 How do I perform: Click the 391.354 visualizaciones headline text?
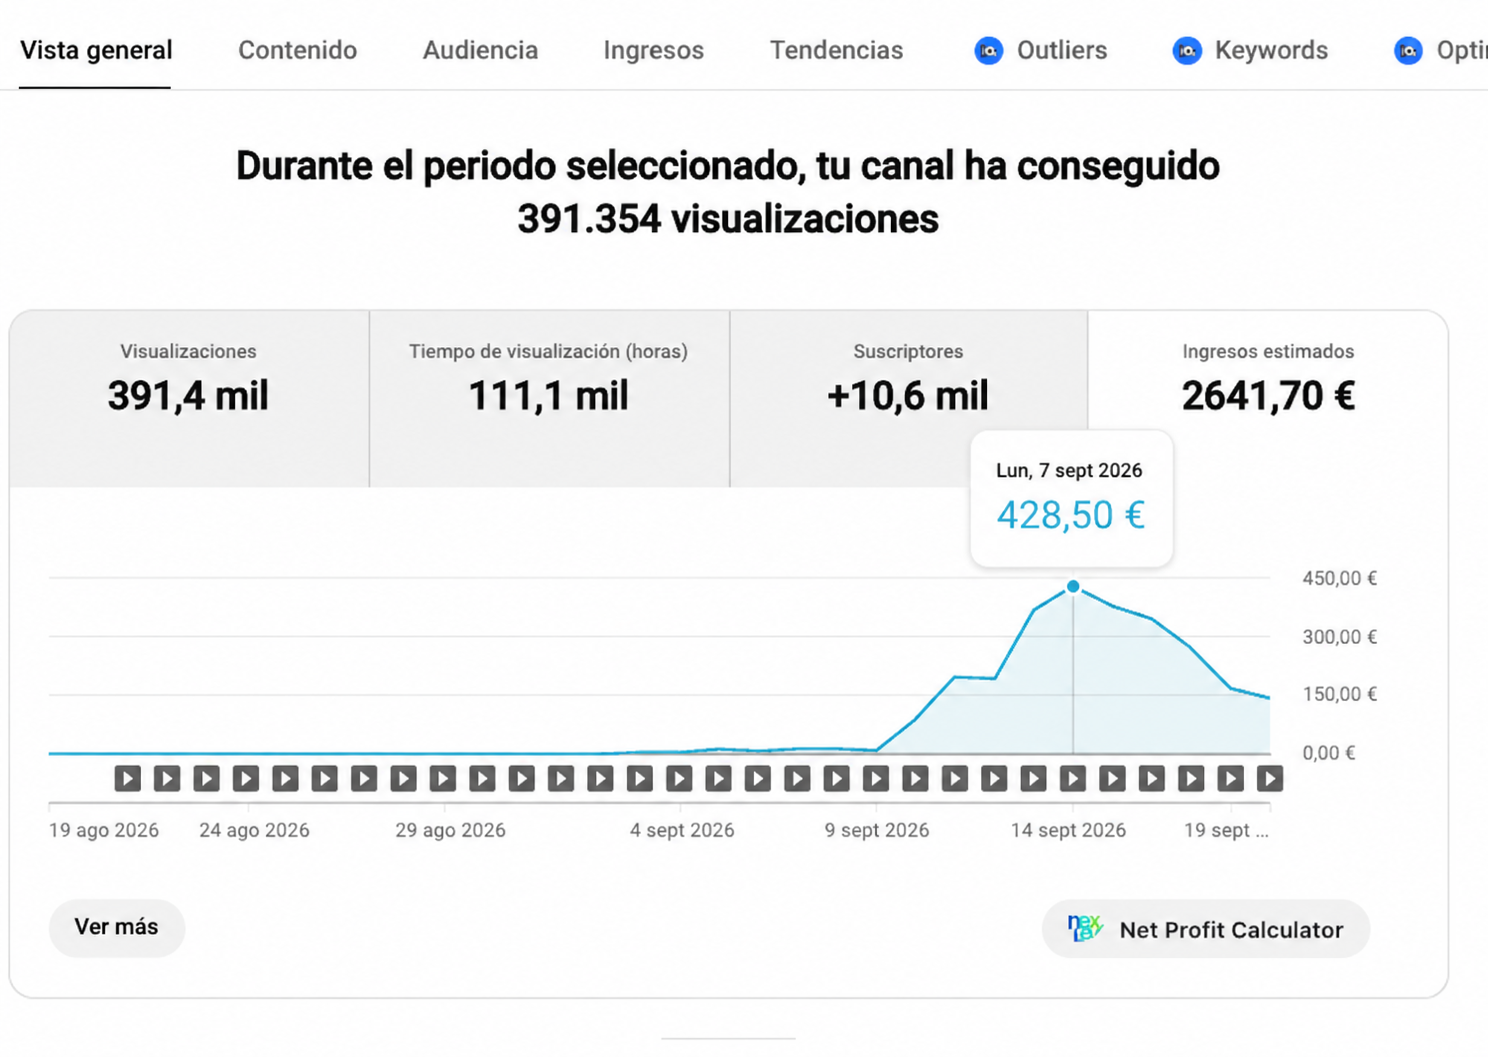coord(728,219)
